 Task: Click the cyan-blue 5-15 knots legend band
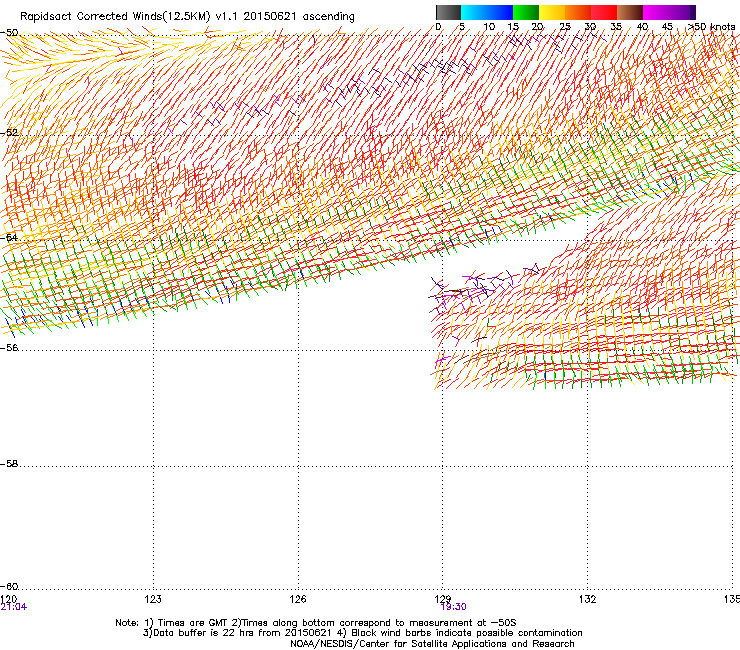[x=487, y=12]
